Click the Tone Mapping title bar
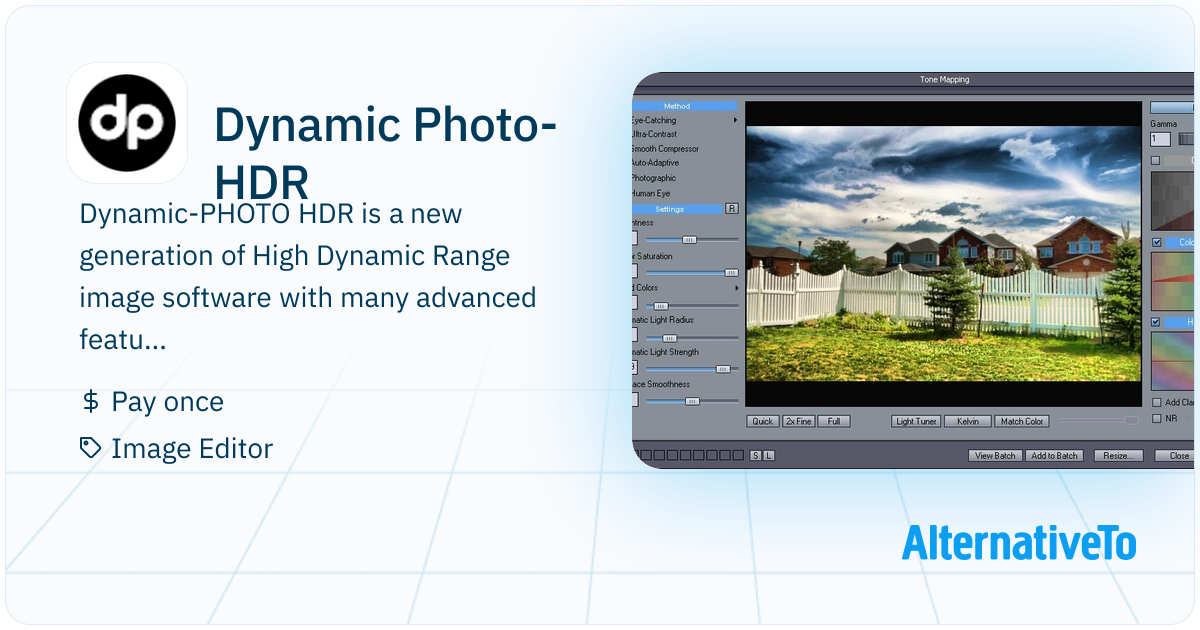1200x630 pixels. pyautogui.click(x=915, y=79)
